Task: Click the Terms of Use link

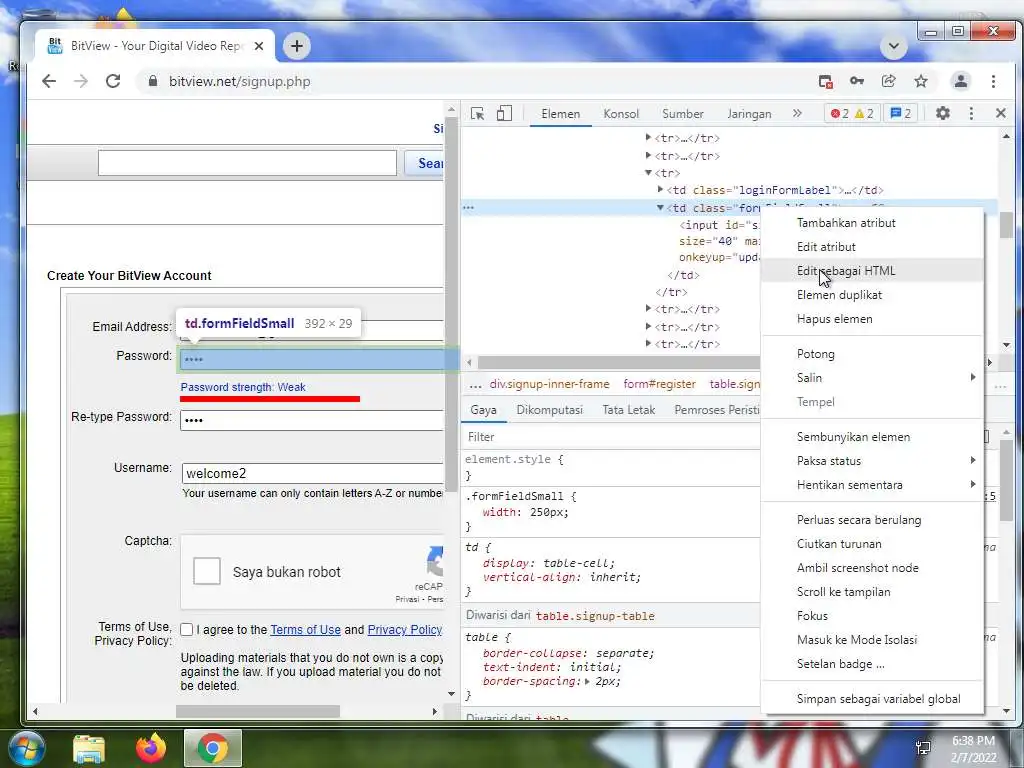Action: click(306, 630)
